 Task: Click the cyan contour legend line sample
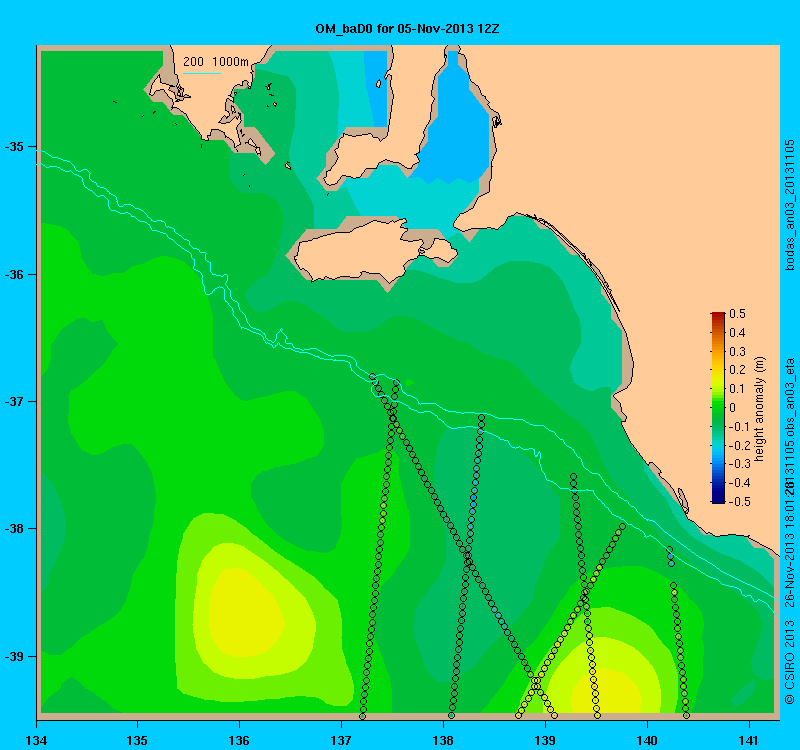point(202,73)
